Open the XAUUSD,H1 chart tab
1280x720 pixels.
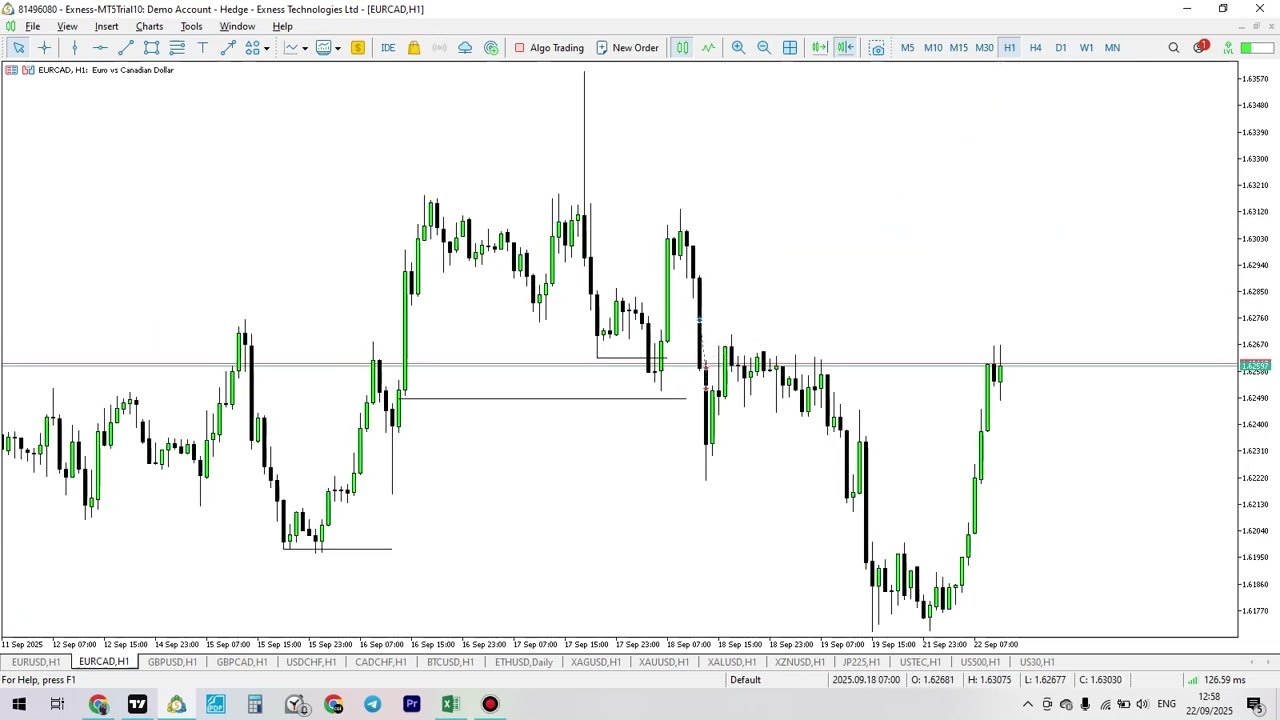(664, 662)
